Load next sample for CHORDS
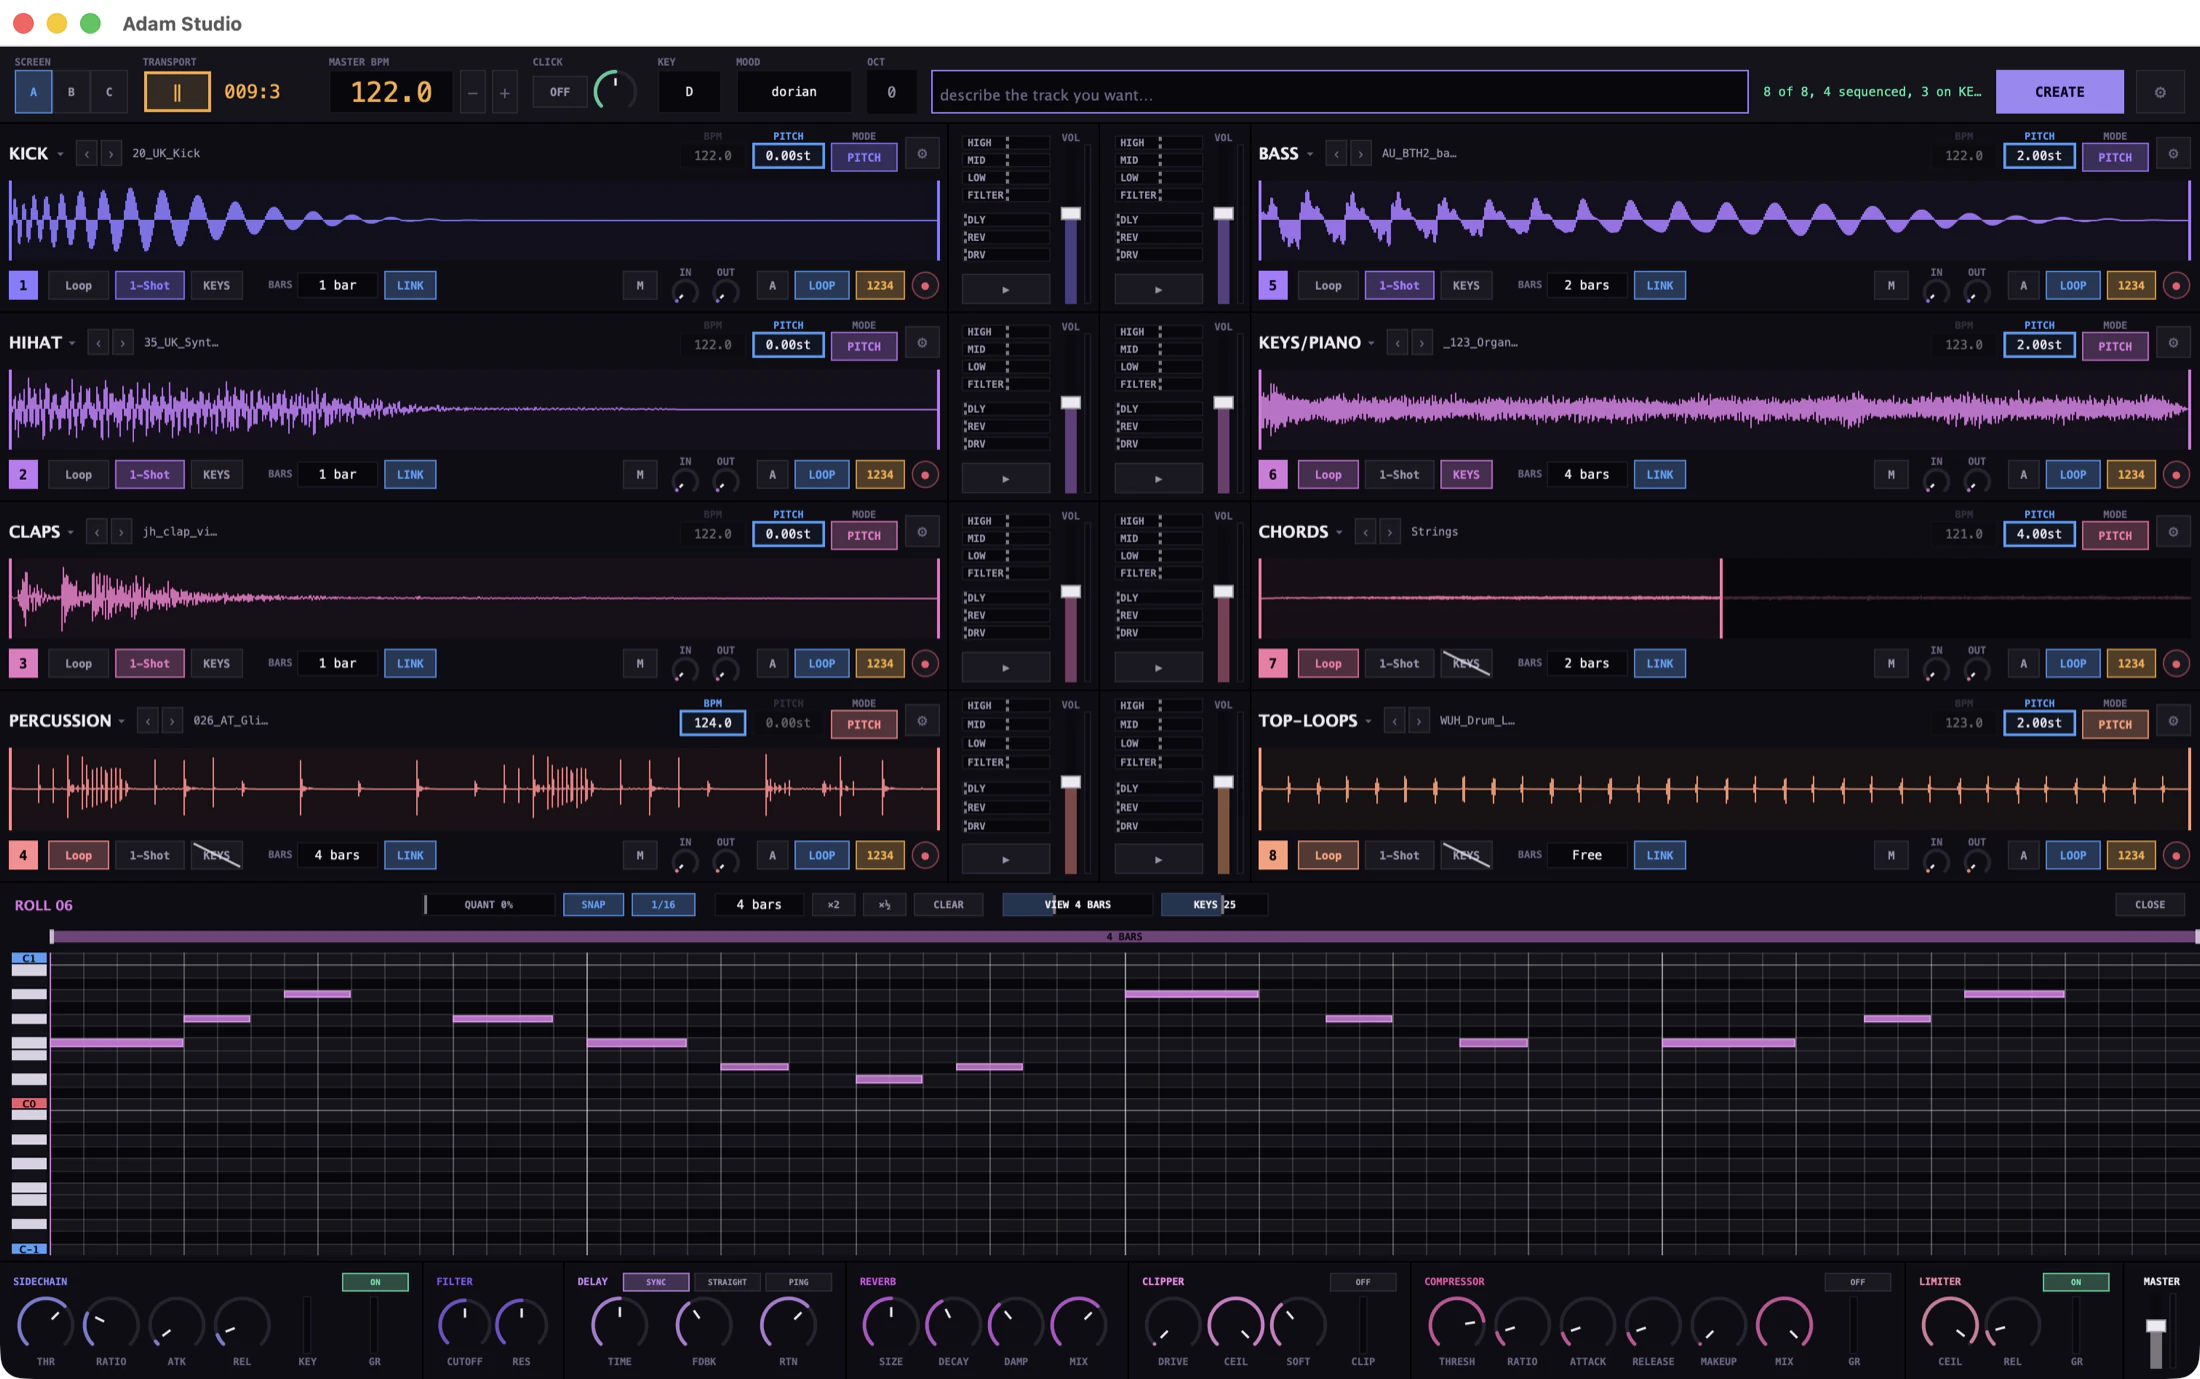This screenshot has height=1379, width=2200. [x=1389, y=532]
